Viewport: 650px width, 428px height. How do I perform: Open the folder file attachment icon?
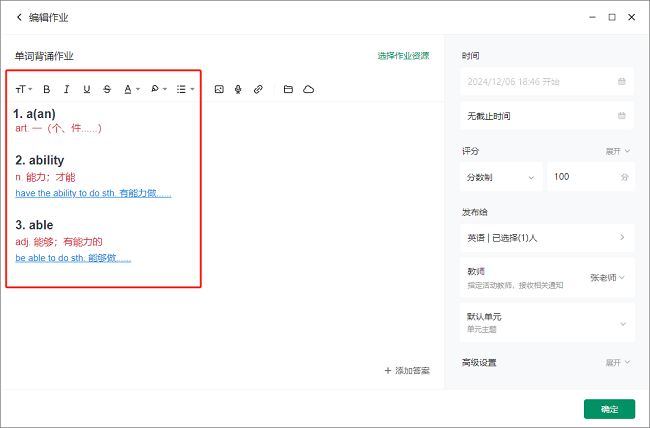[288, 89]
